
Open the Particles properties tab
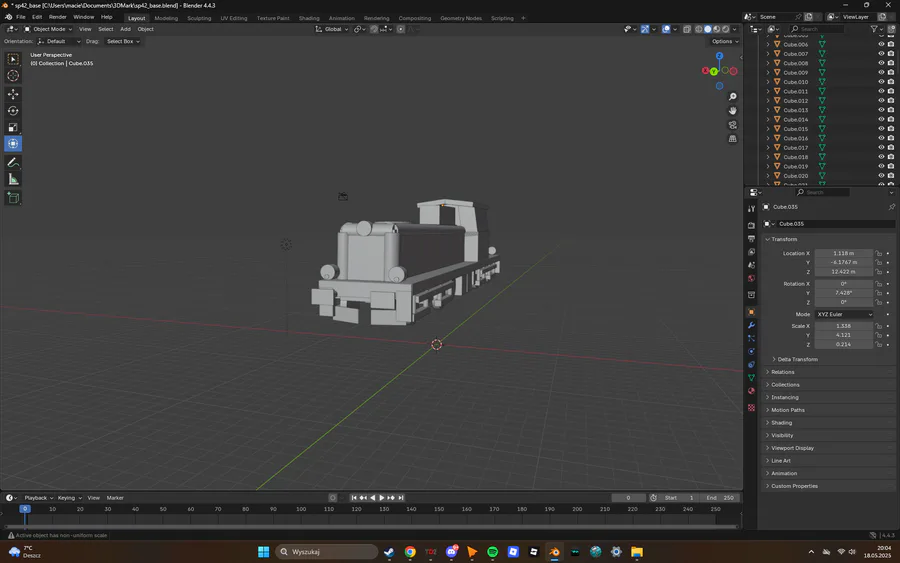[751, 339]
